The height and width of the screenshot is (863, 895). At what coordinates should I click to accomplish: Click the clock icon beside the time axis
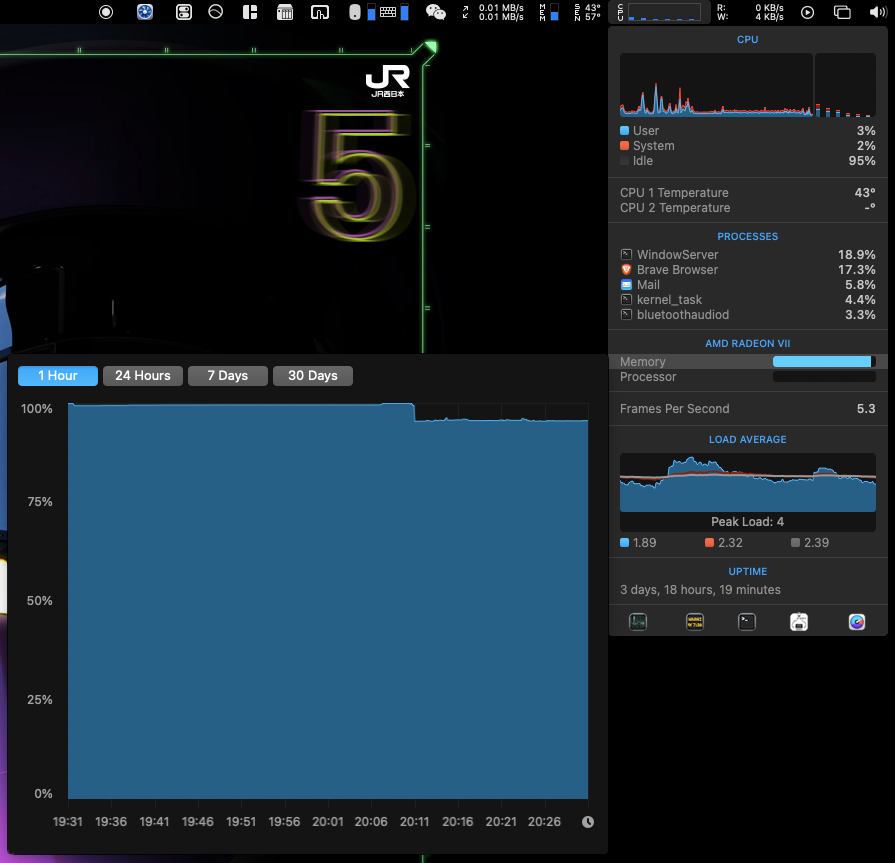(587, 822)
